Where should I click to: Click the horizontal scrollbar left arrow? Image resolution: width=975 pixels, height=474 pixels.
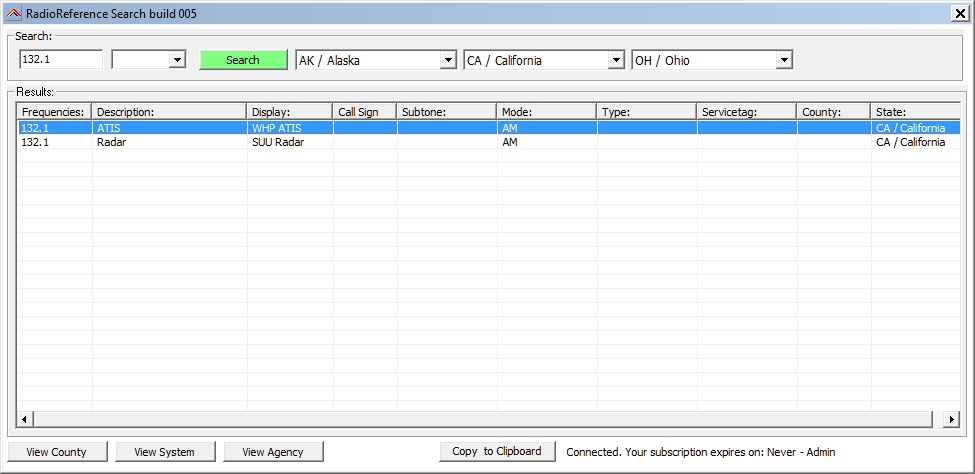25,419
